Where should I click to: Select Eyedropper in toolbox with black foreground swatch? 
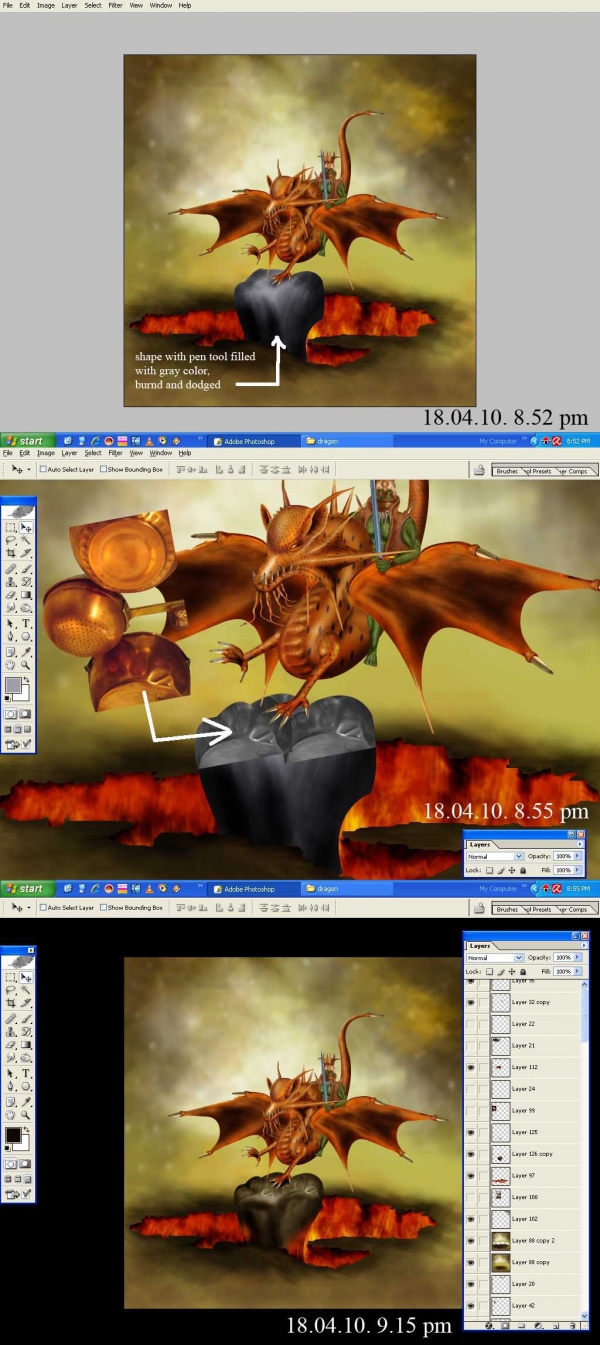click(26, 1102)
